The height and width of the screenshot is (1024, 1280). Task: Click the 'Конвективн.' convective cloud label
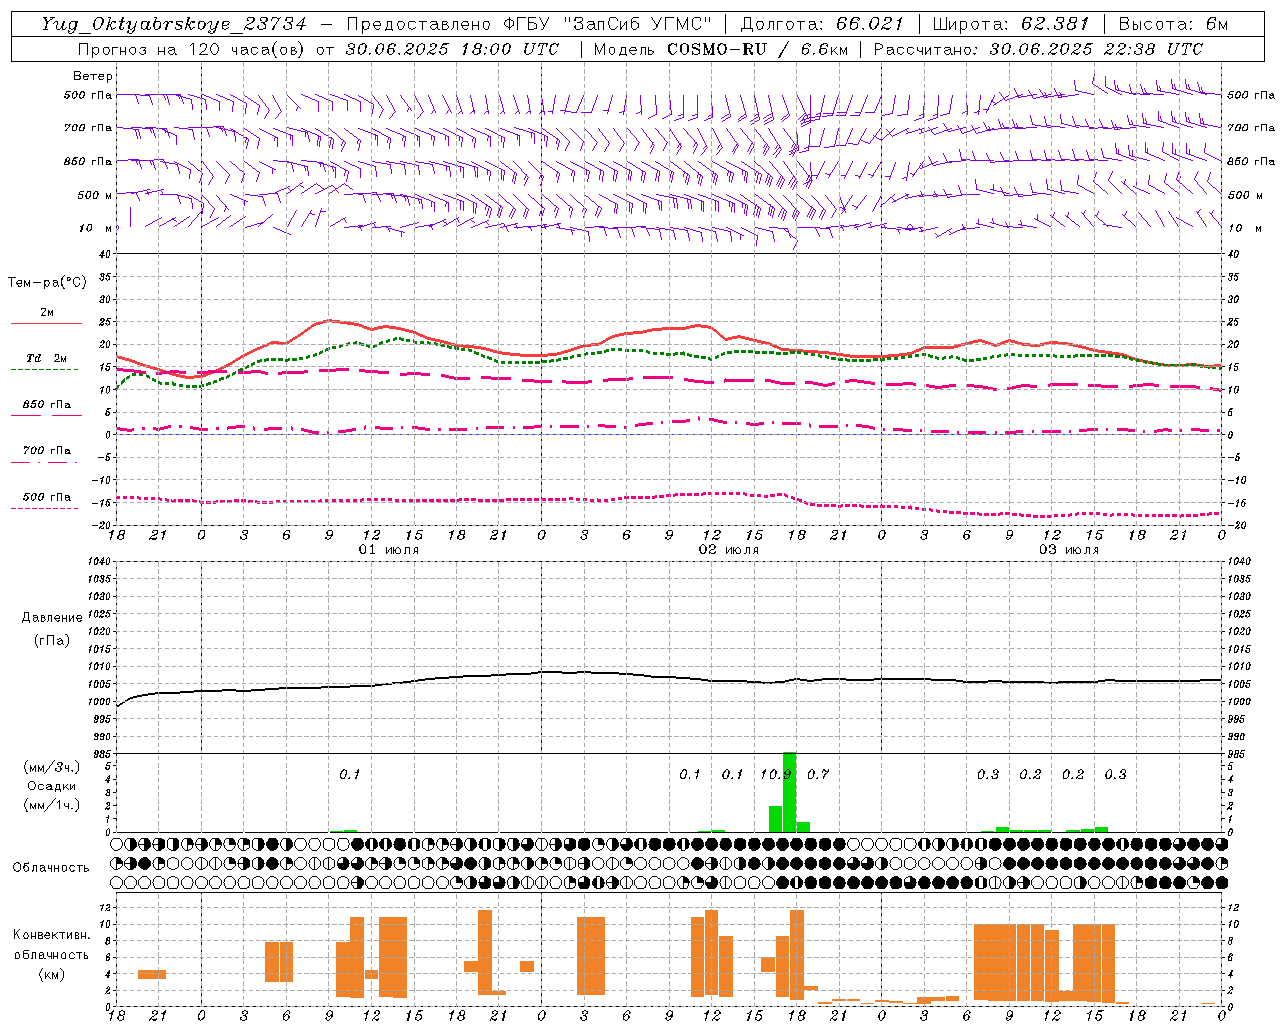click(x=51, y=935)
